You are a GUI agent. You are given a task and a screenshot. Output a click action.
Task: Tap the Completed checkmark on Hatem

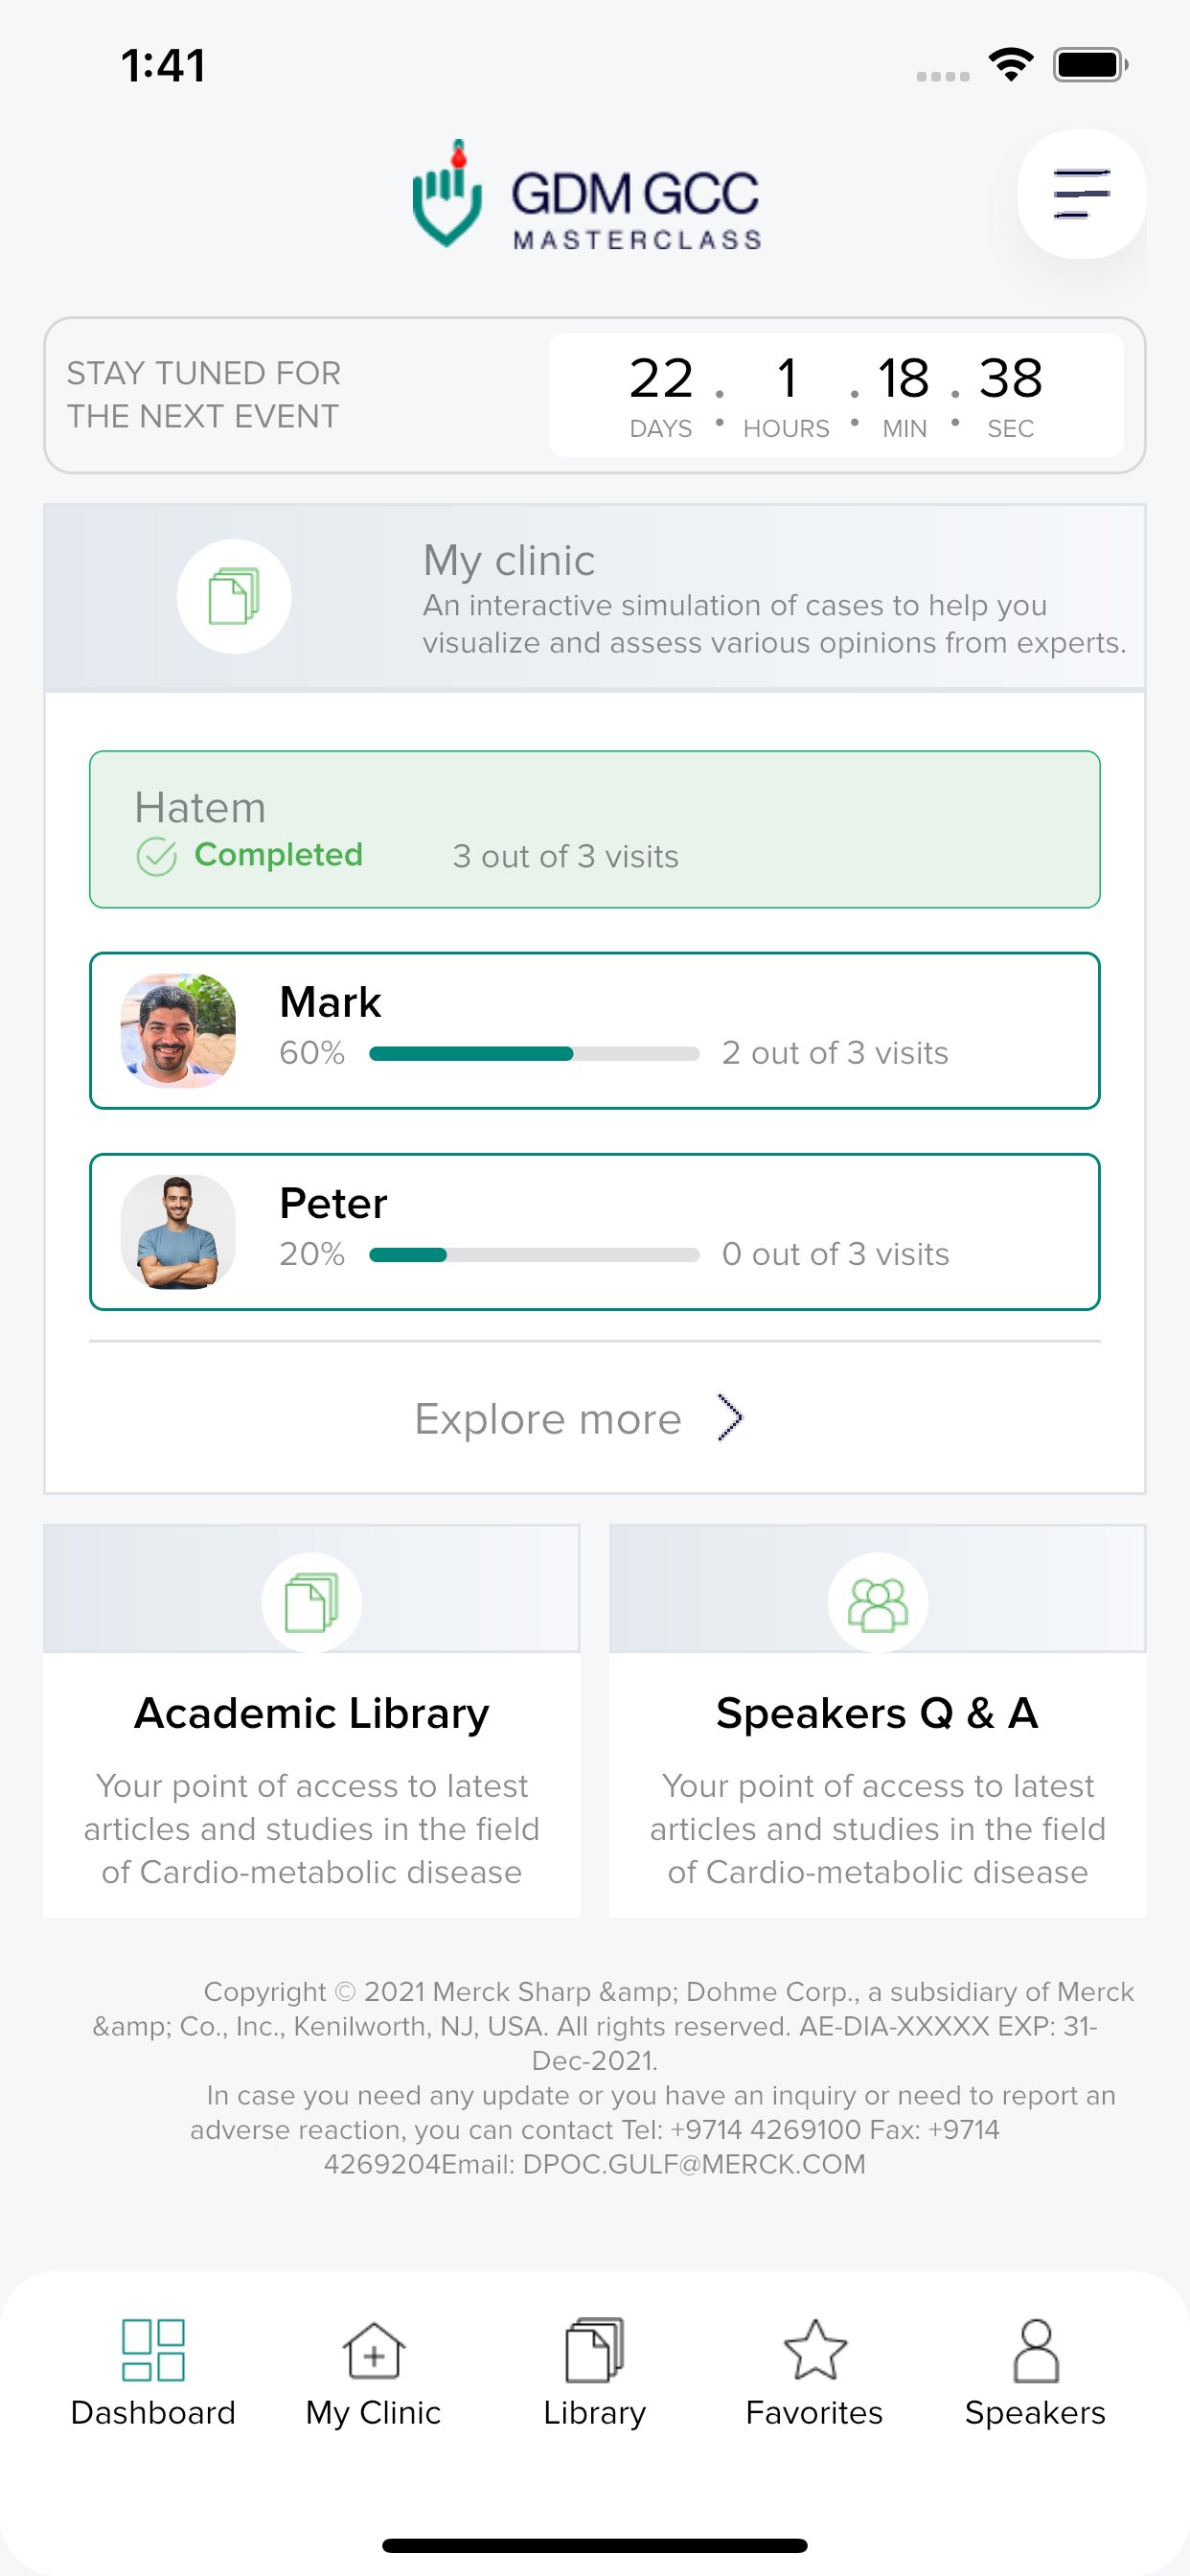(157, 857)
